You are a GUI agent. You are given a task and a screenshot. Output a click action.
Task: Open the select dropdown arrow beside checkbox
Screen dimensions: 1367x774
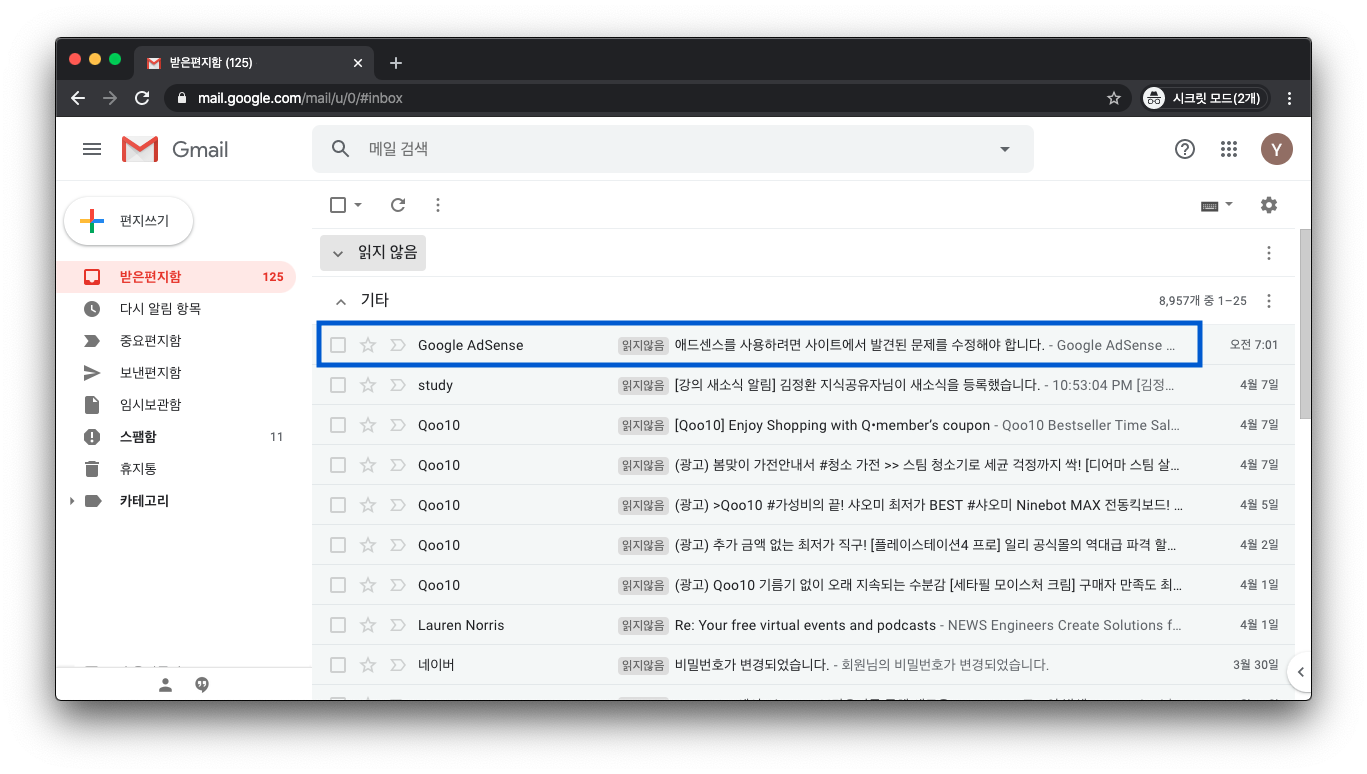(358, 205)
